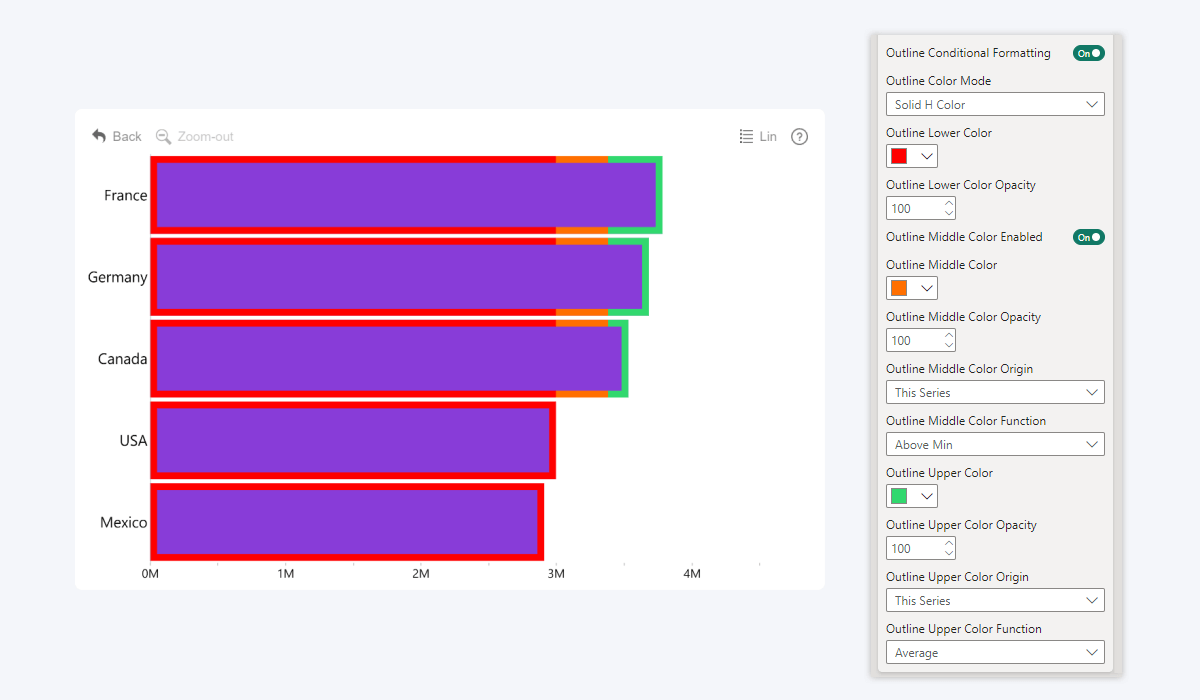The image size is (1200, 700).
Task: Select the USA bar in chart
Action: (x=353, y=441)
